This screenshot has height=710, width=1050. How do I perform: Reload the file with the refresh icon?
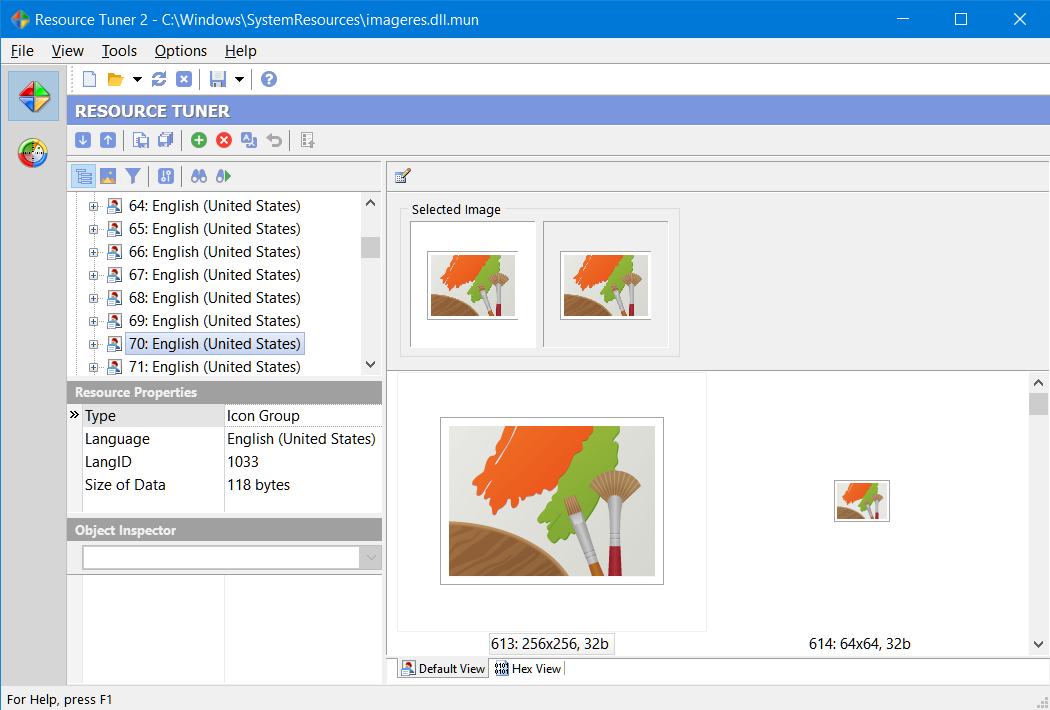159,79
